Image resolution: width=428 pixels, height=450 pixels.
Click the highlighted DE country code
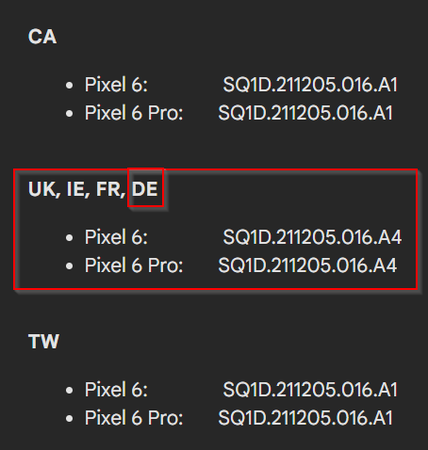click(145, 189)
